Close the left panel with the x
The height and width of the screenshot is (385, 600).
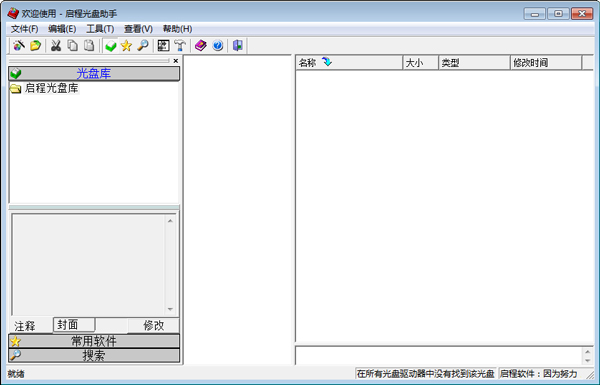click(x=176, y=61)
